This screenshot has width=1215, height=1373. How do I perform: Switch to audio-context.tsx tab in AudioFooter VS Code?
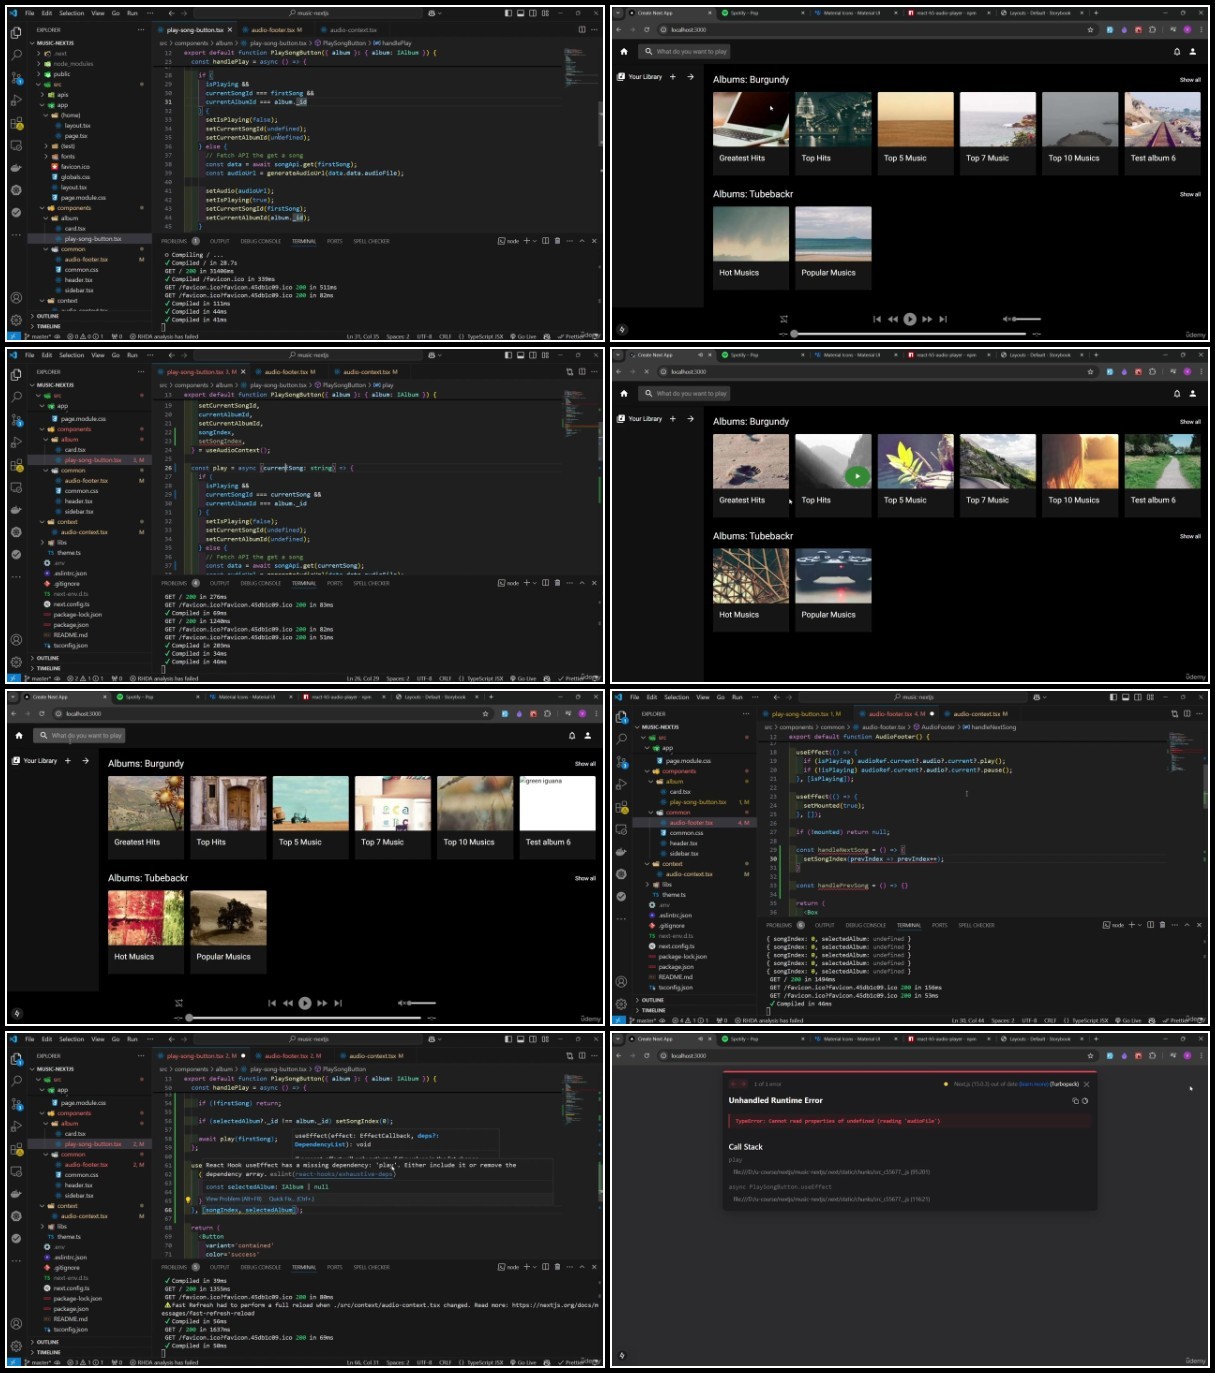tap(978, 714)
